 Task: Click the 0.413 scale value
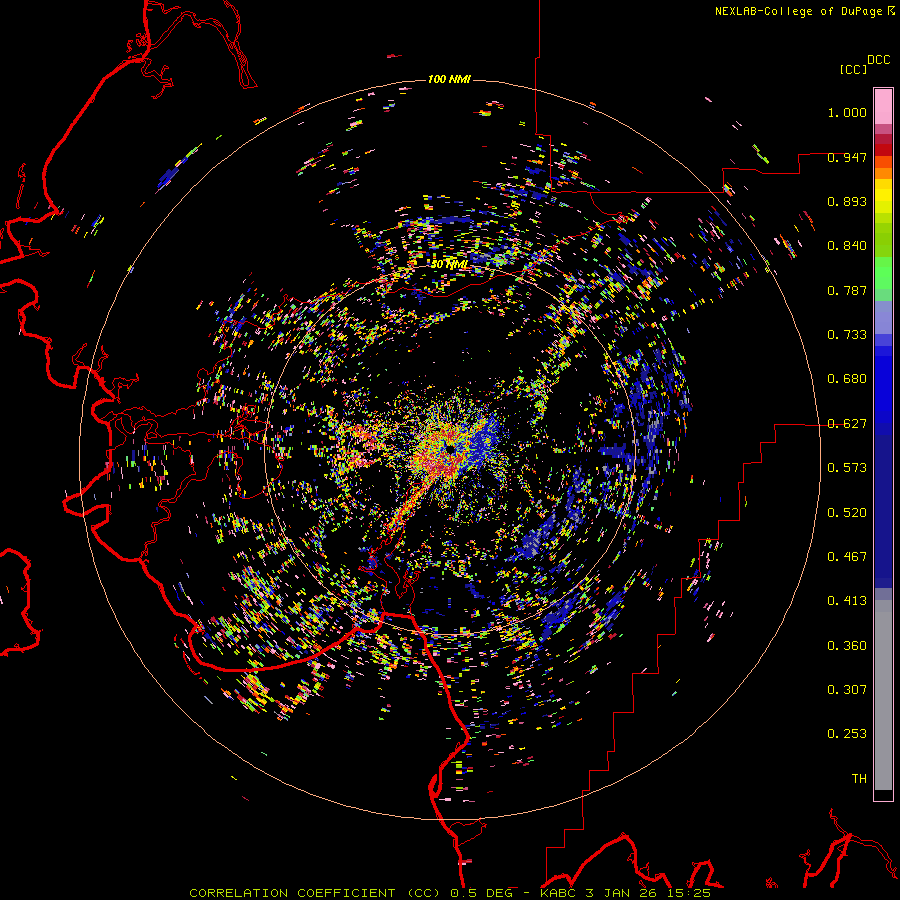(x=847, y=601)
